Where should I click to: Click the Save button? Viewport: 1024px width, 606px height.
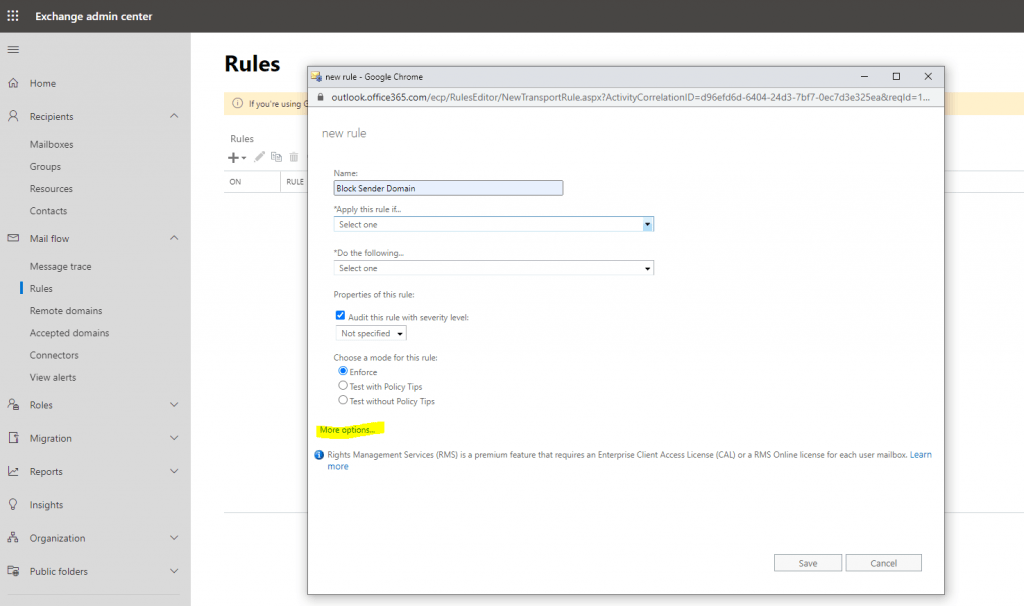808,563
